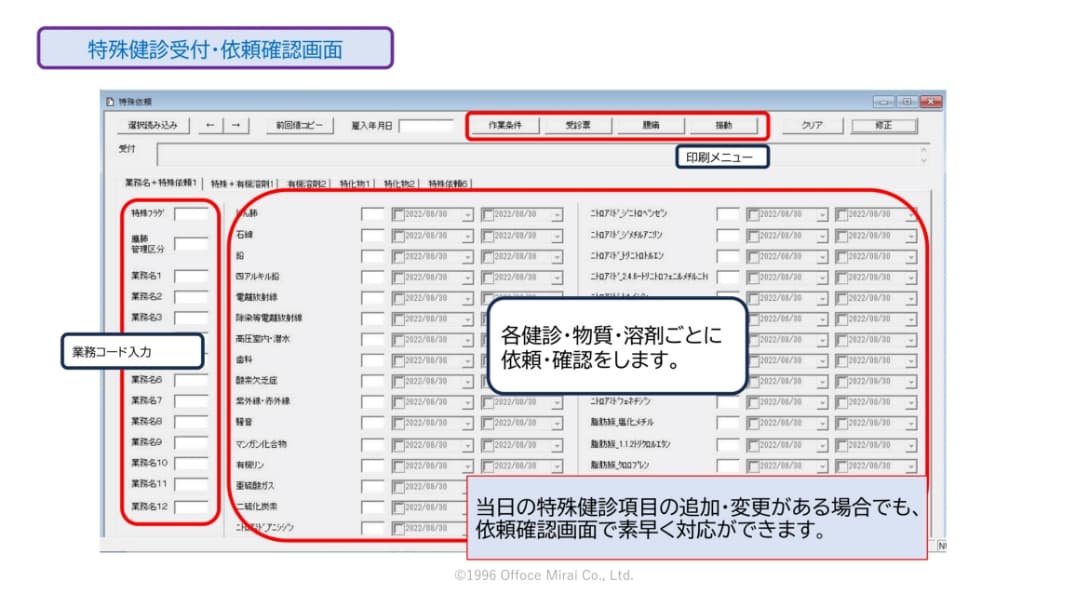Image resolution: width=1088 pixels, height=596 pixels.
Task: Expand first date dropdown in 鉛 row
Action: (x=467, y=256)
